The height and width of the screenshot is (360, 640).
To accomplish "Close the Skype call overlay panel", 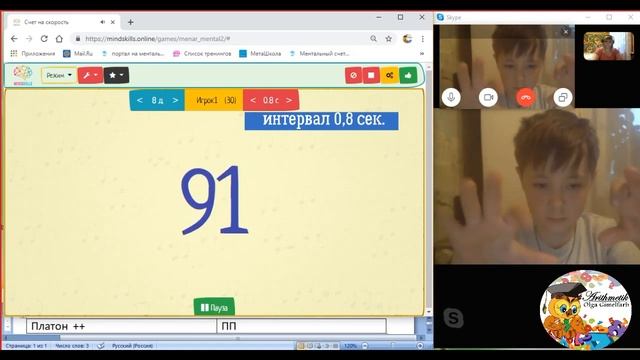I will [566, 31].
